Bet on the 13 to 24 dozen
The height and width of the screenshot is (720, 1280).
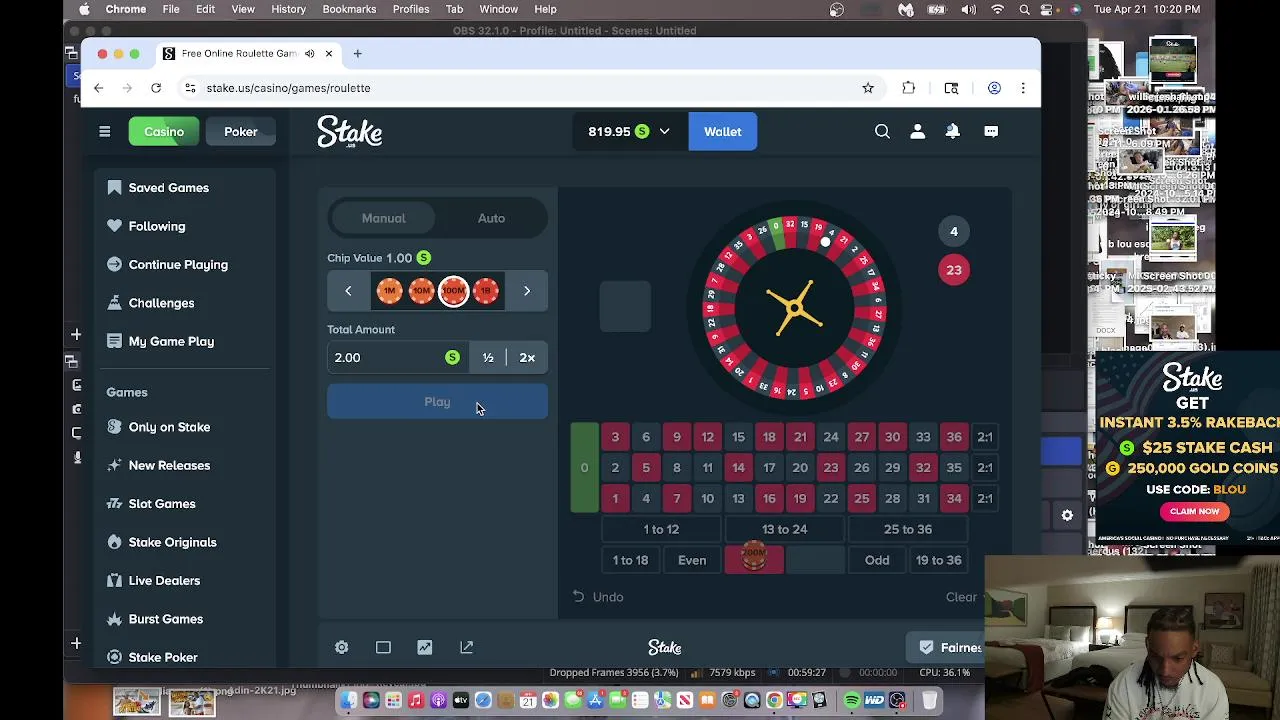784,529
